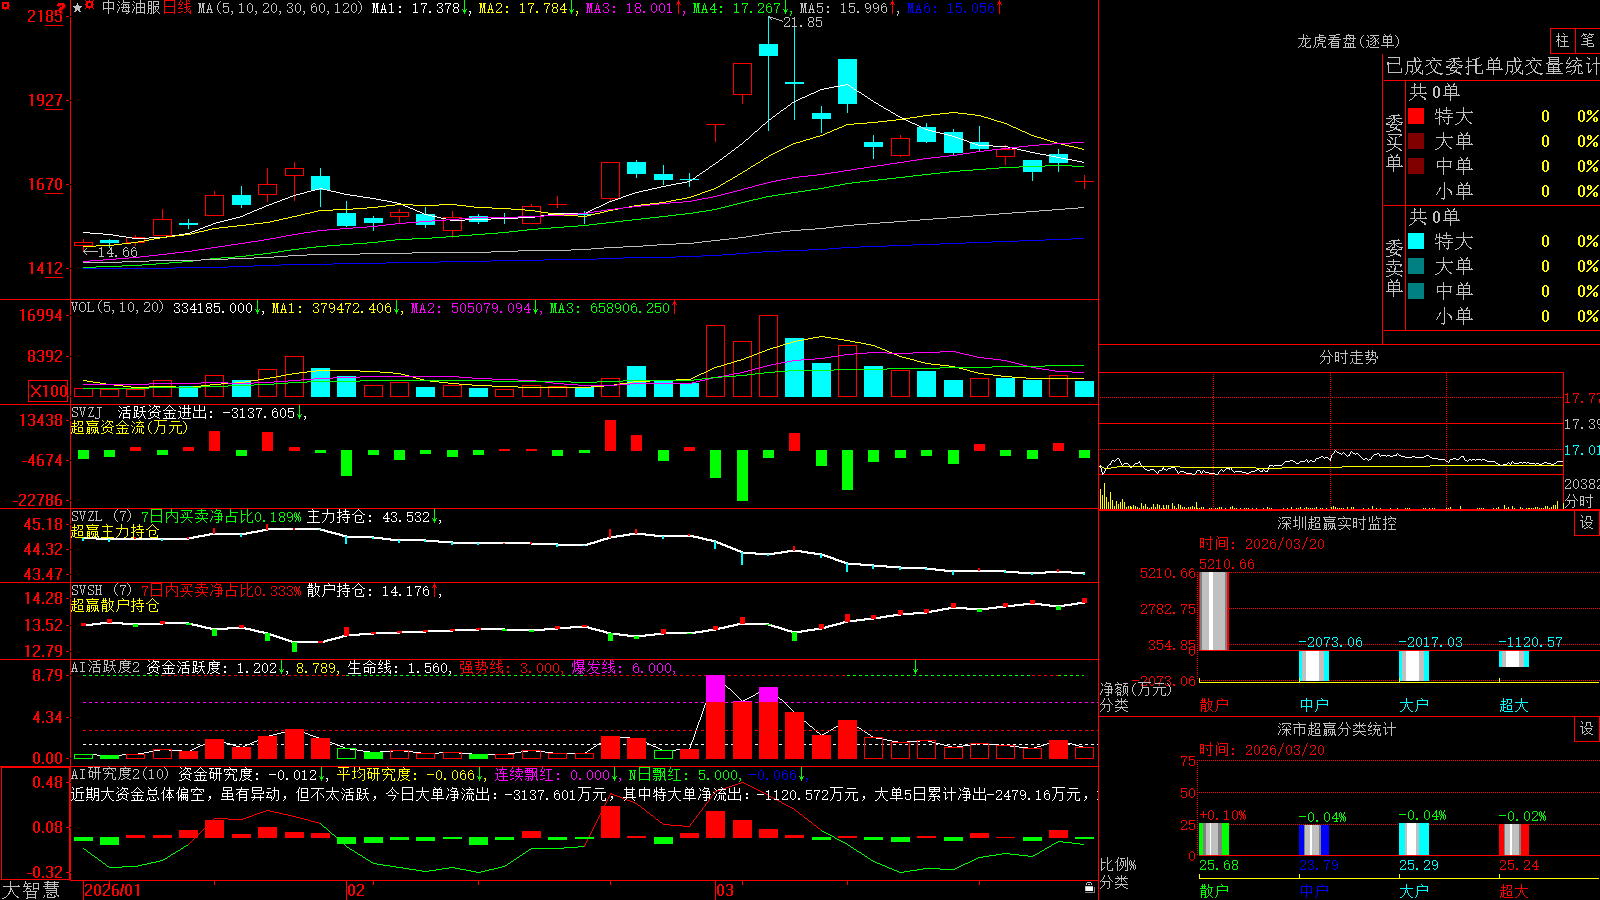Image resolution: width=1600 pixels, height=900 pixels.
Task: Click the 分时走势 panel title
Action: (x=1348, y=357)
